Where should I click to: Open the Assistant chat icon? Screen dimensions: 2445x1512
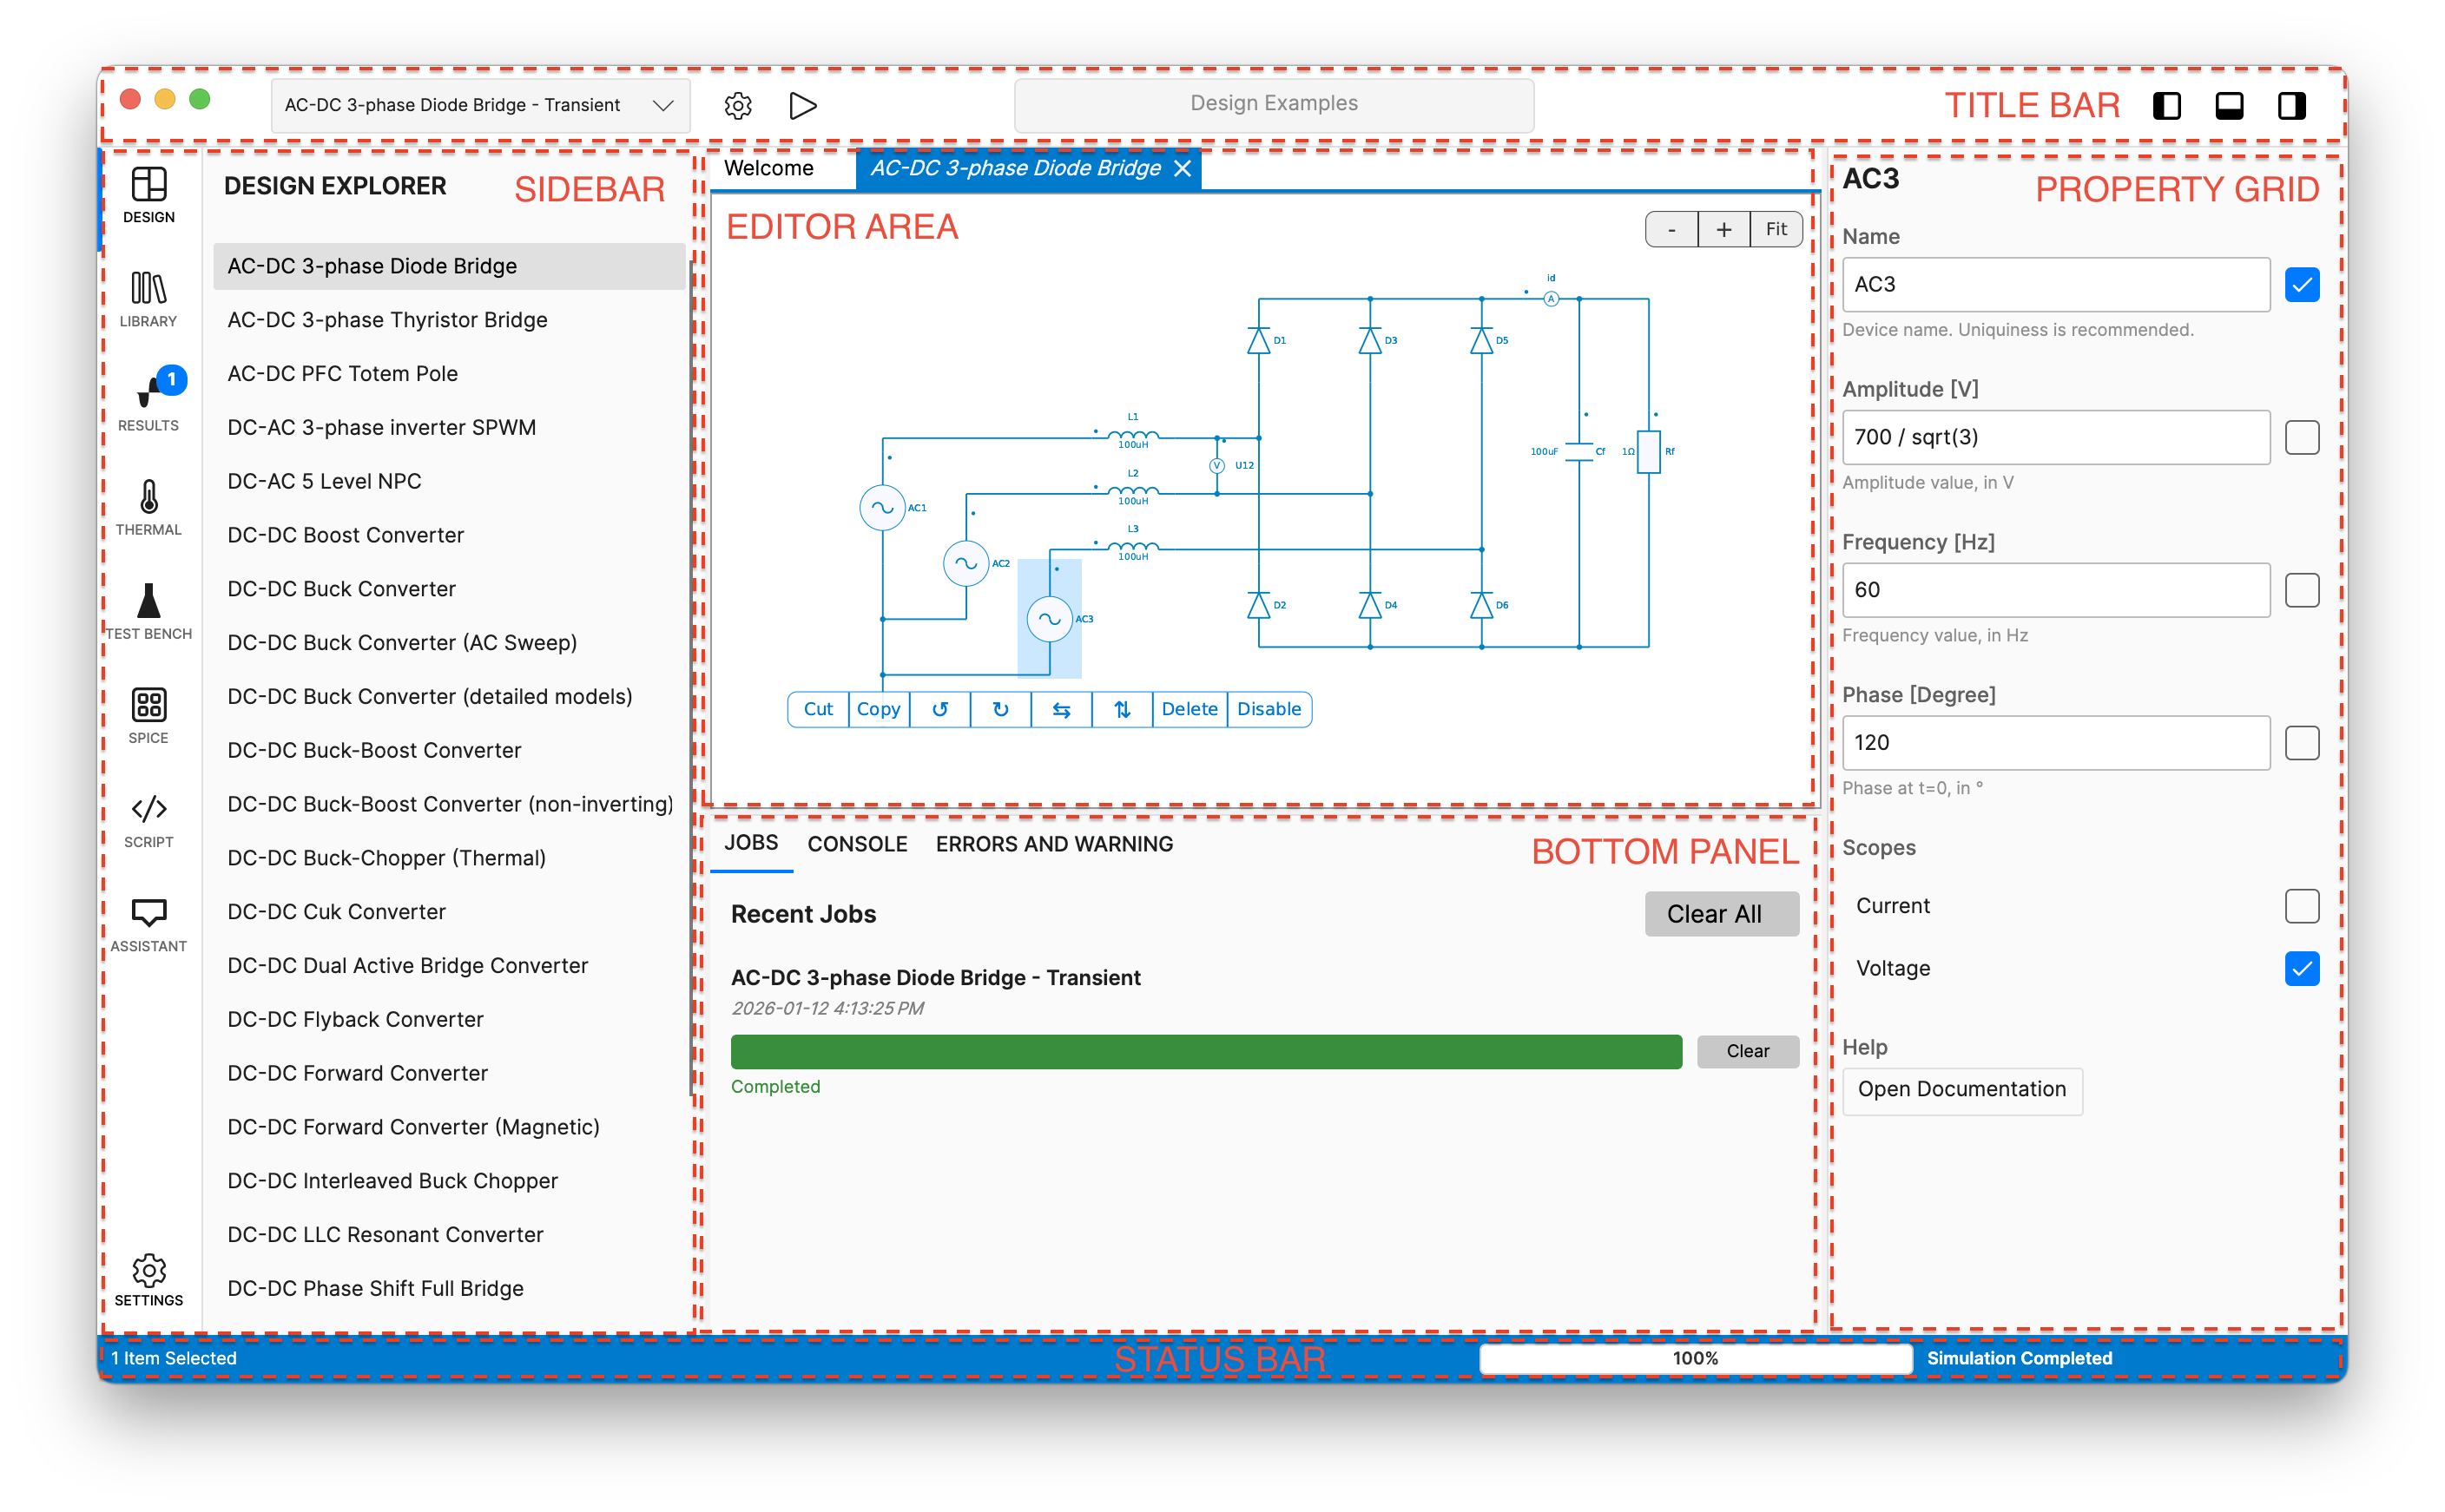(x=148, y=923)
